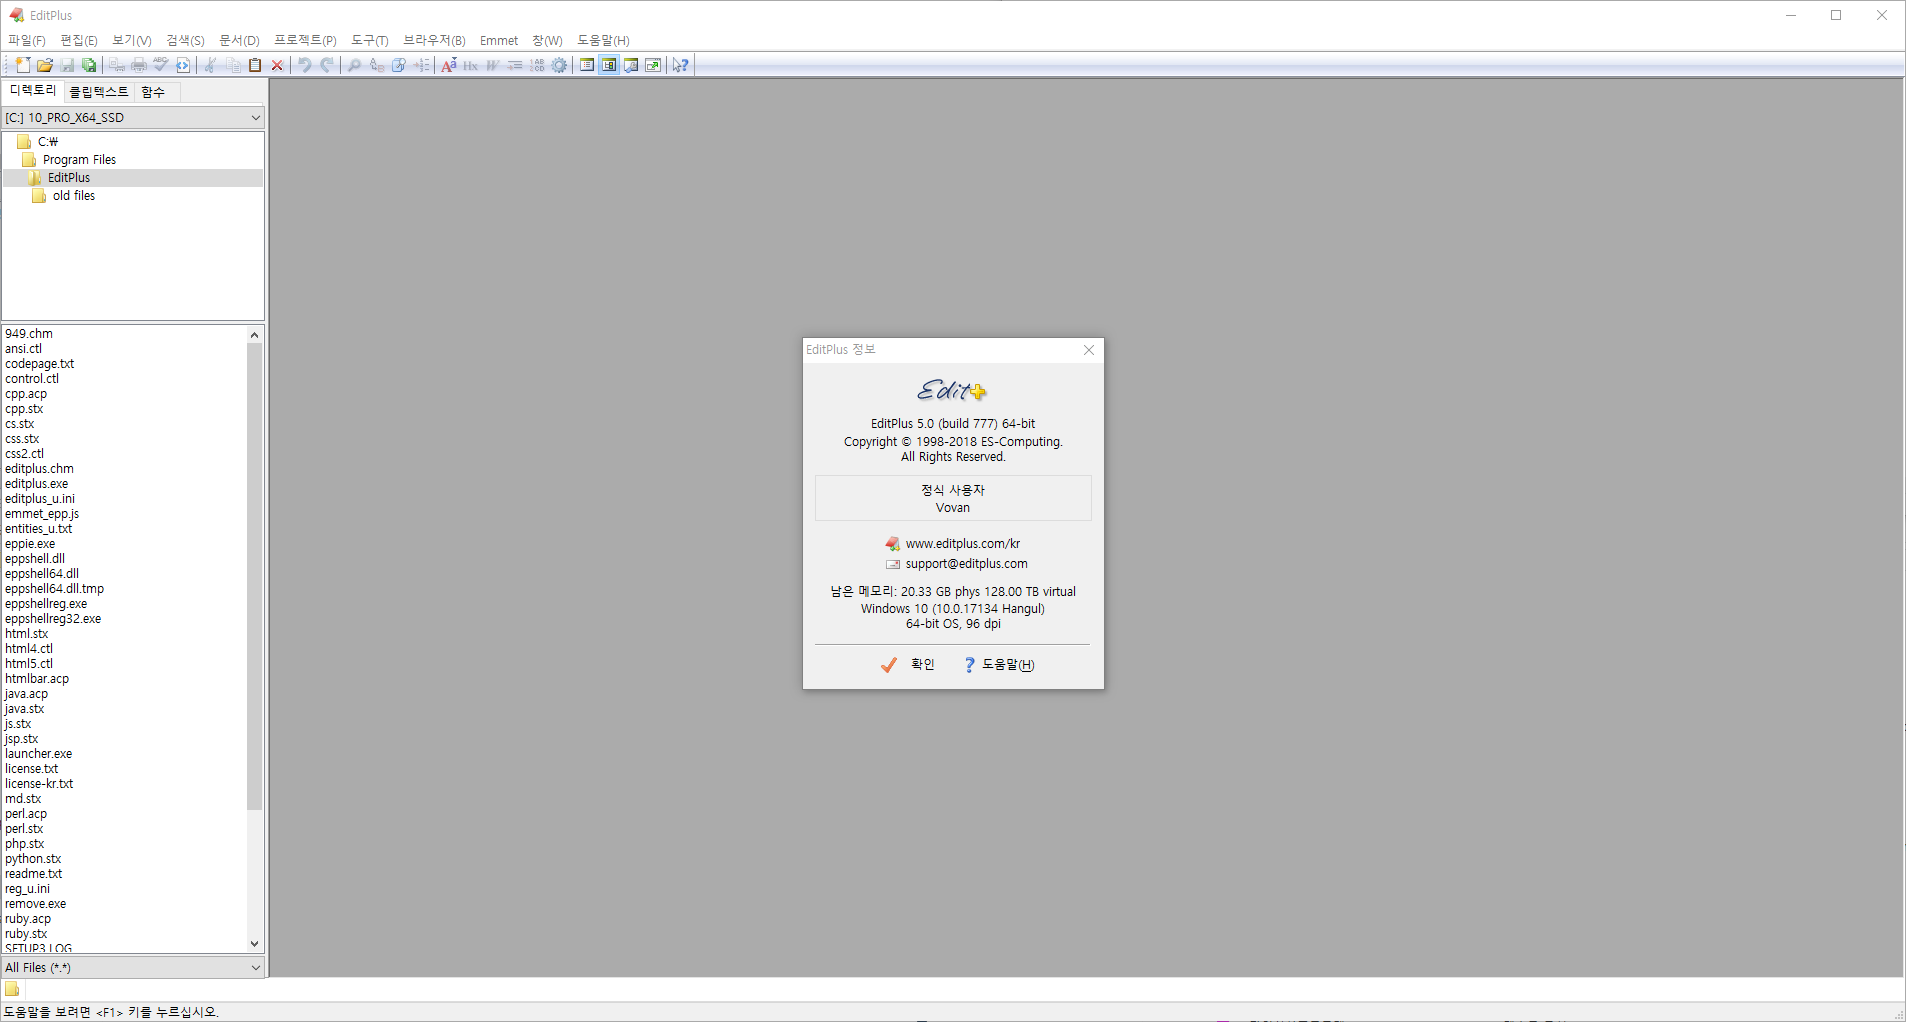Viewport: 1906px width, 1022px height.
Task: Click the folder icon above the status bar
Action: click(12, 989)
